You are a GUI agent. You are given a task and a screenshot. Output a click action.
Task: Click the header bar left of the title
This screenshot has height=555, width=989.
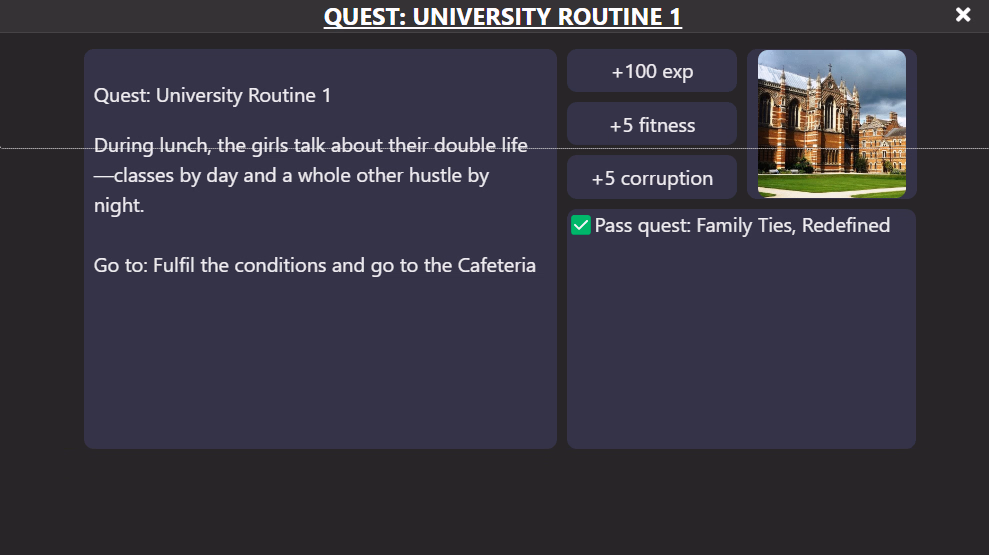tap(158, 16)
